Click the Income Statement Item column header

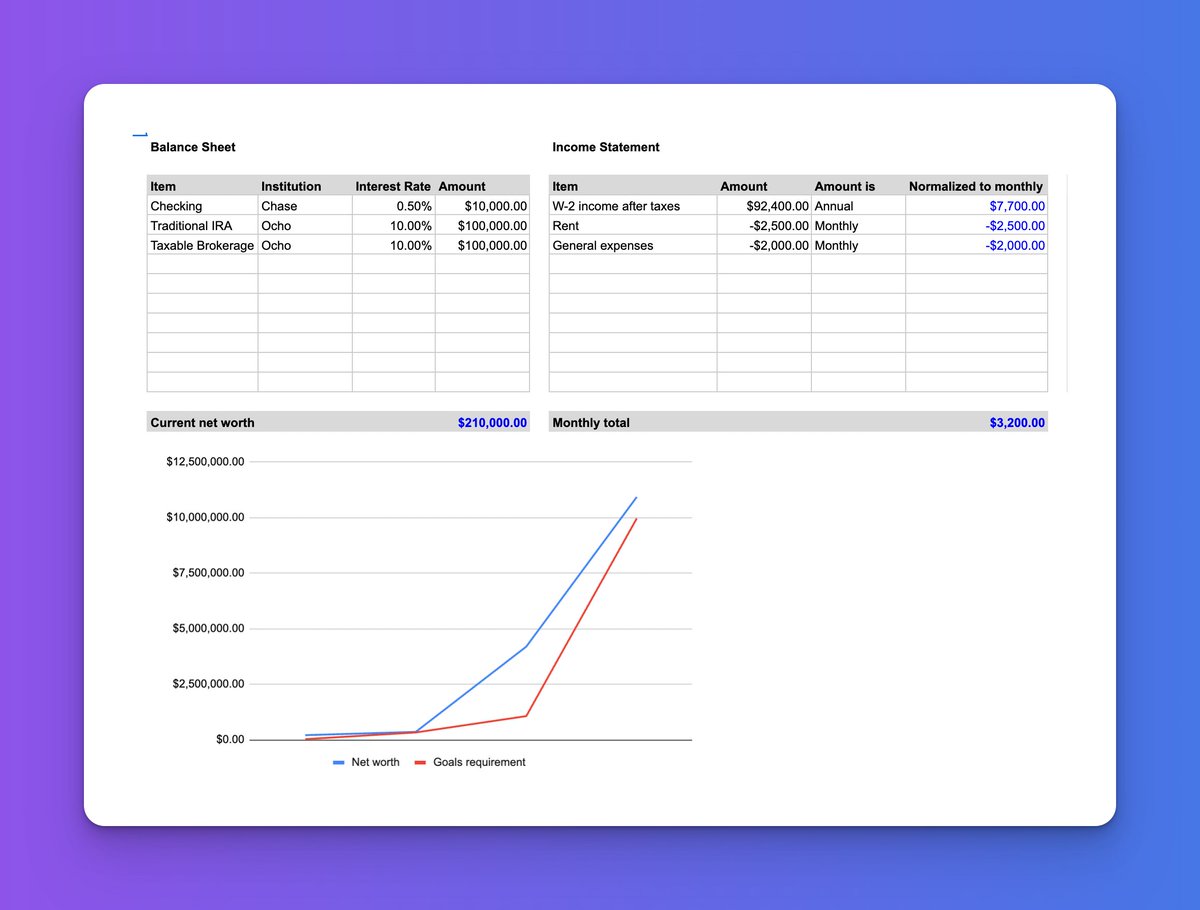coord(633,186)
